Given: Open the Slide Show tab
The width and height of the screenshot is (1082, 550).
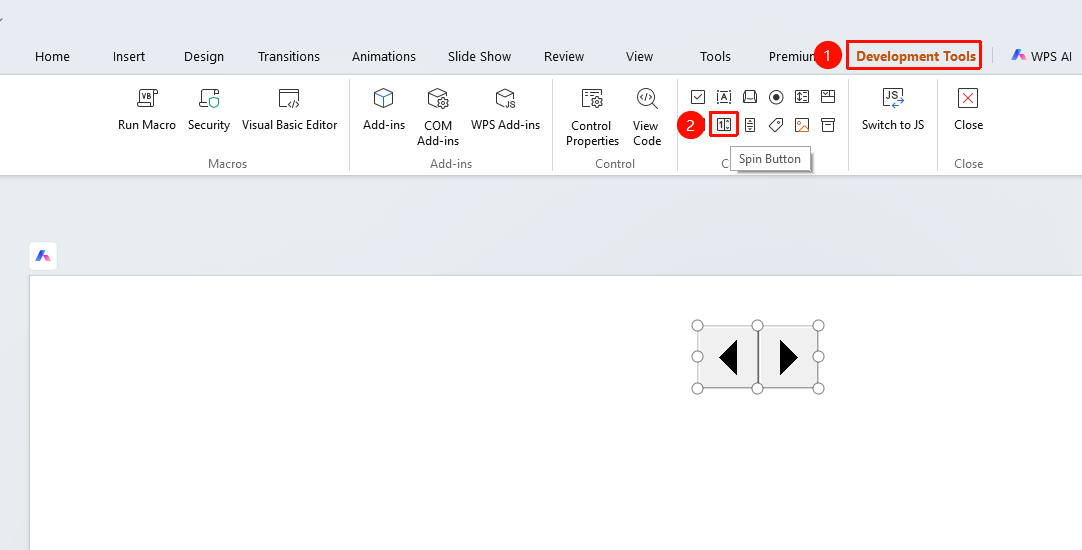Looking at the screenshot, I should click(x=479, y=57).
